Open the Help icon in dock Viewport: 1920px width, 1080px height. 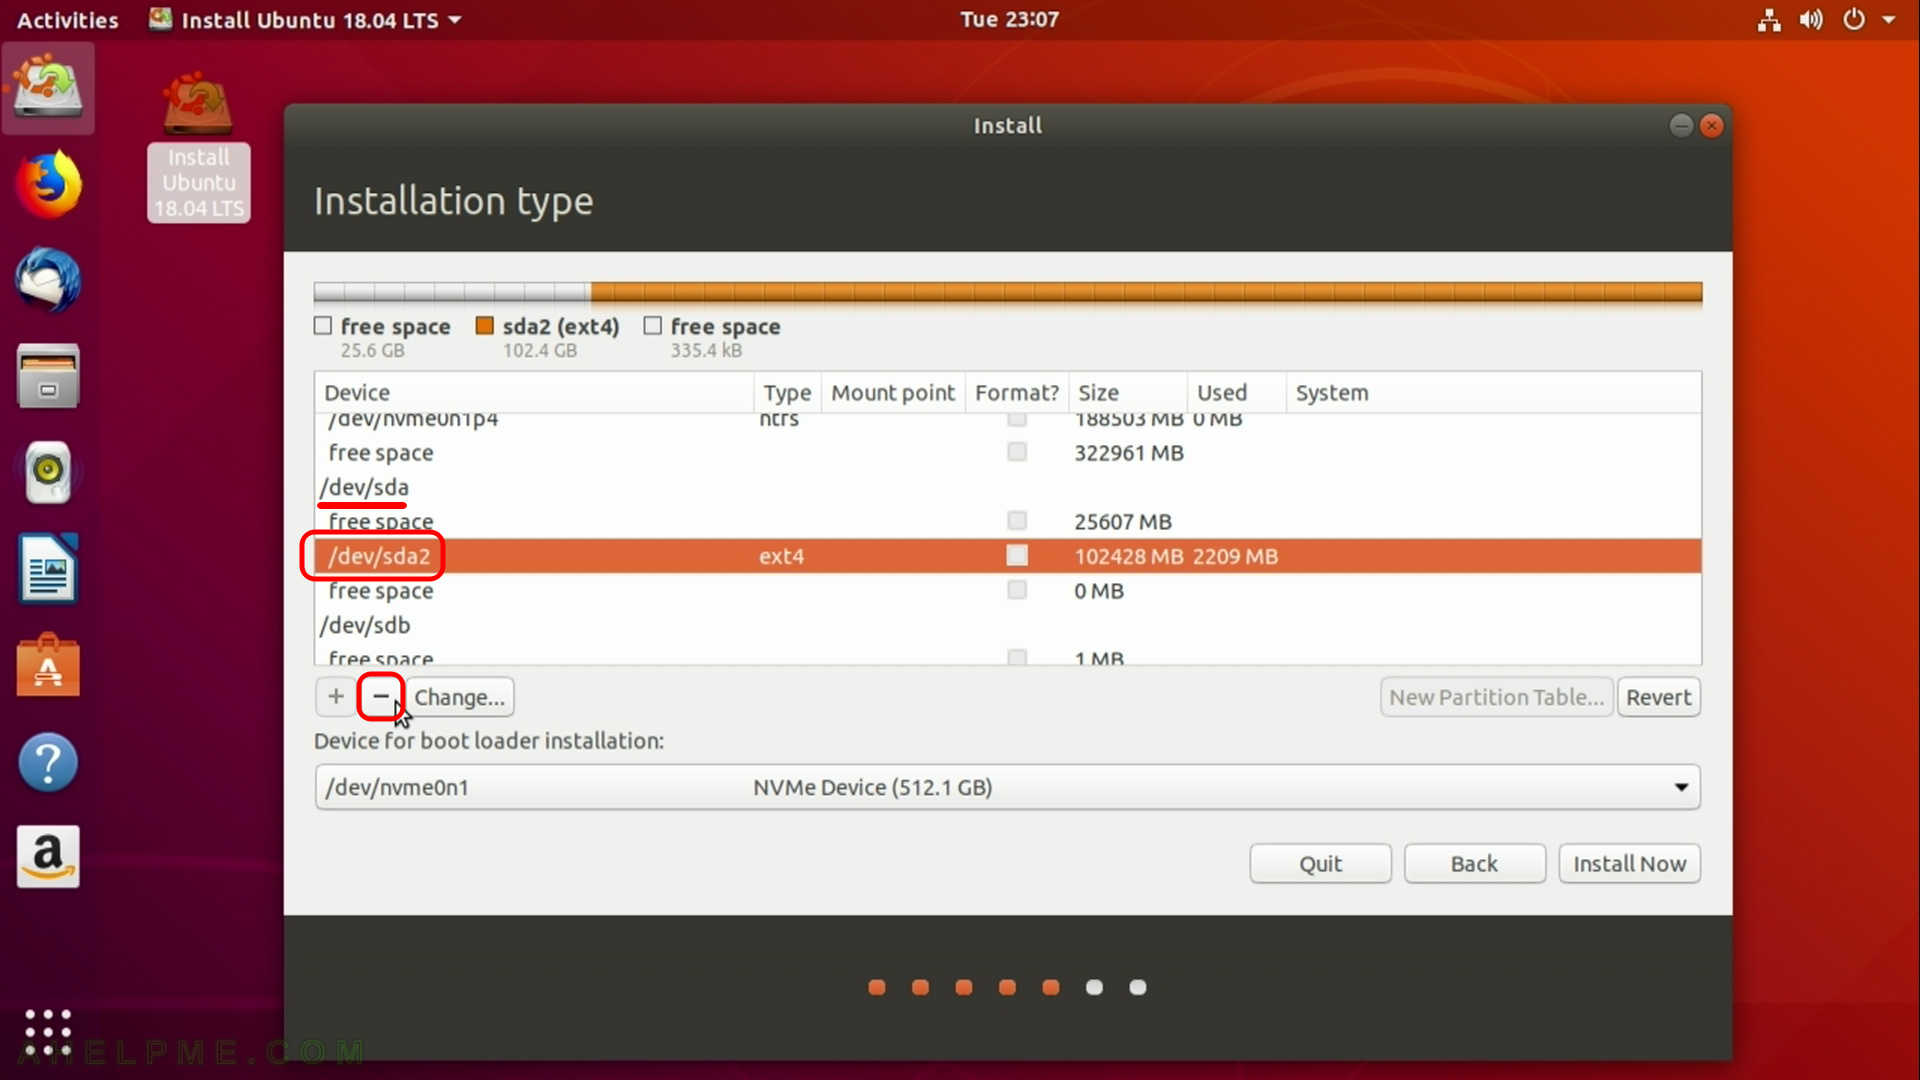pos(48,762)
